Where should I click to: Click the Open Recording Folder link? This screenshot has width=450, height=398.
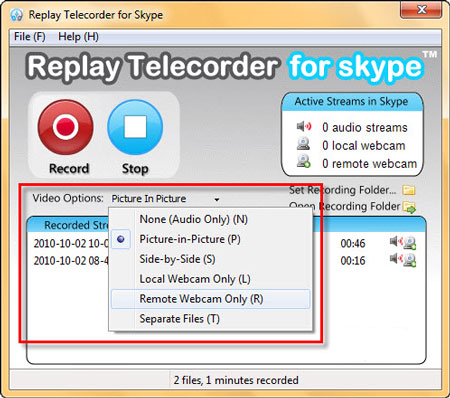tap(345, 206)
